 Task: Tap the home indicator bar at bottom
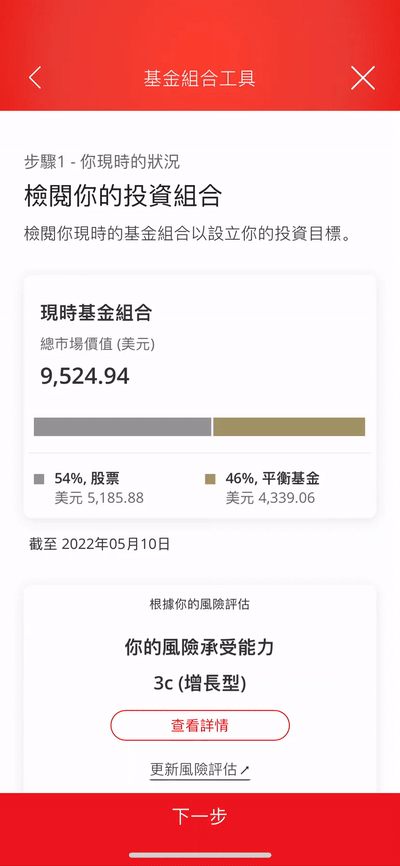click(200, 856)
